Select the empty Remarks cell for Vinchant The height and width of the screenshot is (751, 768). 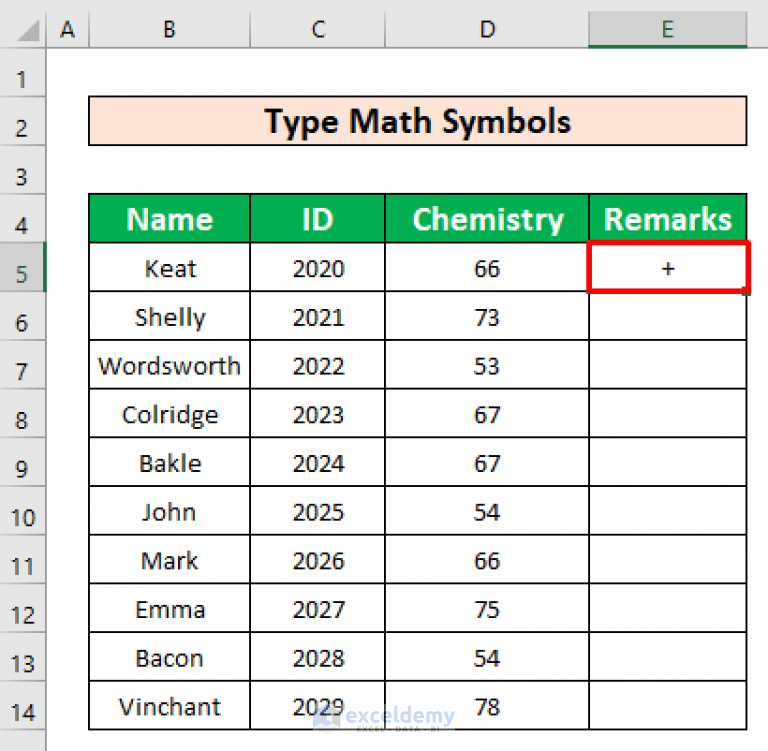[x=668, y=705]
